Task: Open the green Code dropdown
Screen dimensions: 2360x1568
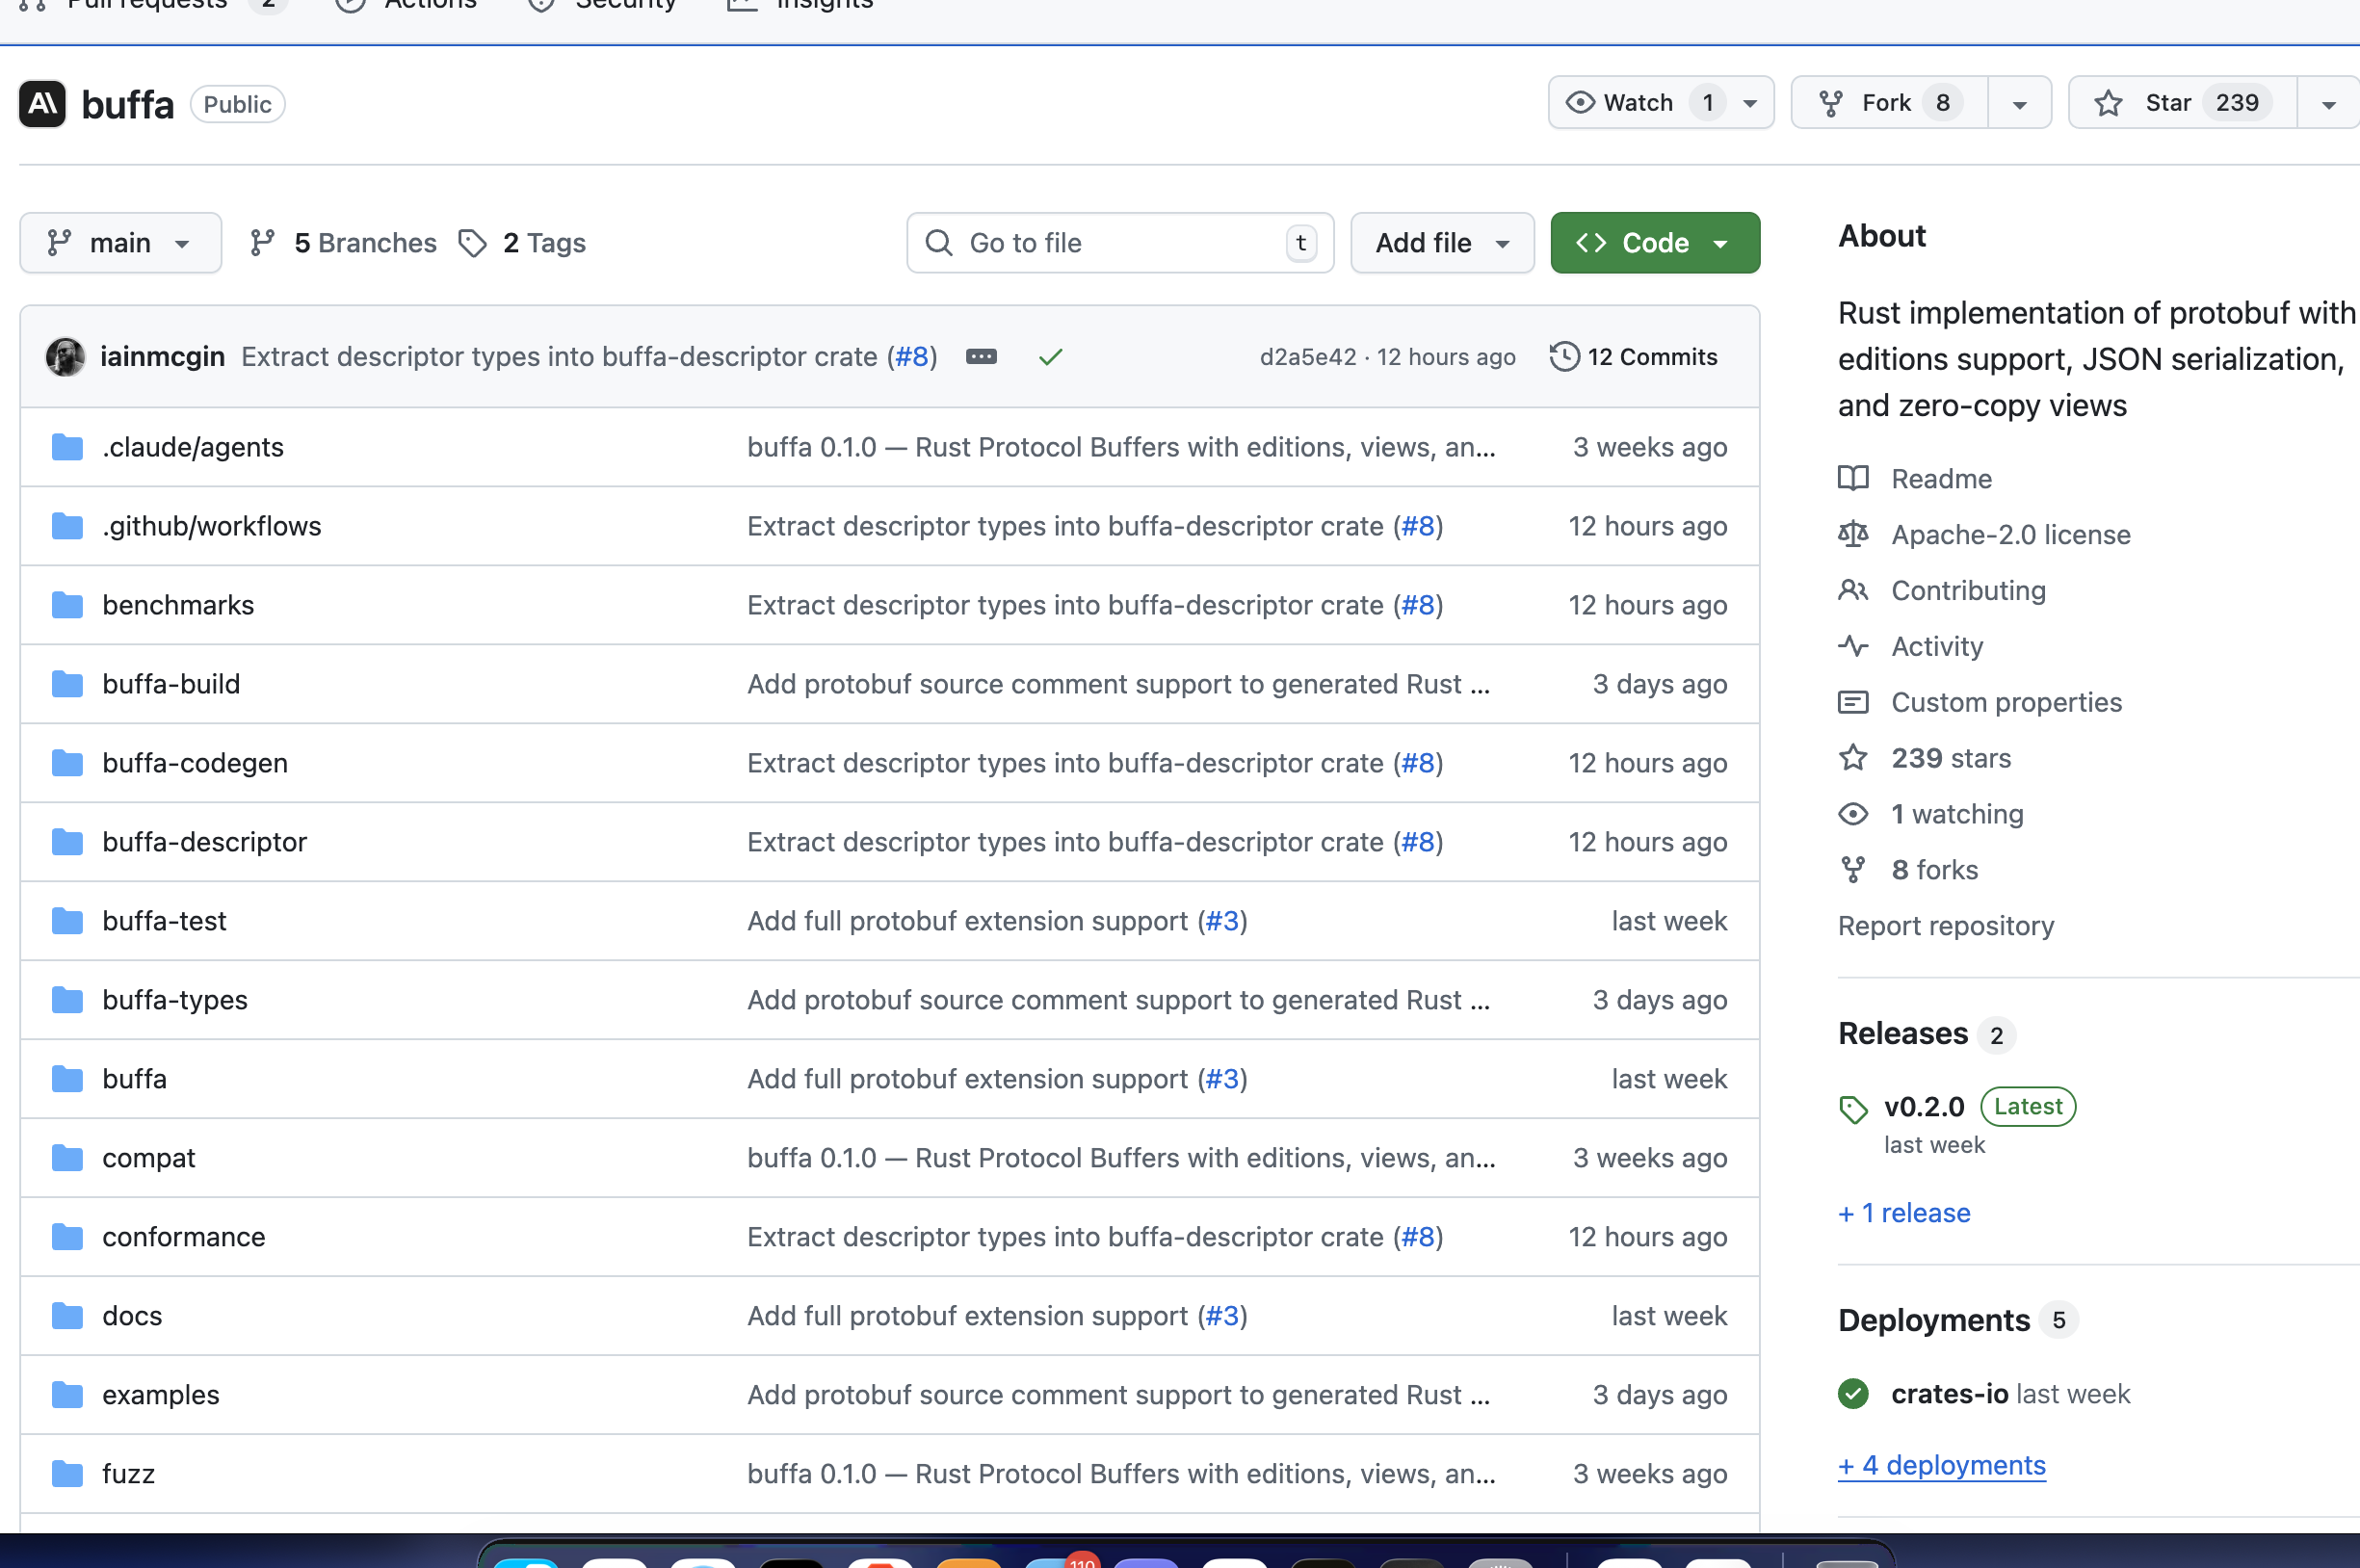Action: pyautogui.click(x=1655, y=243)
